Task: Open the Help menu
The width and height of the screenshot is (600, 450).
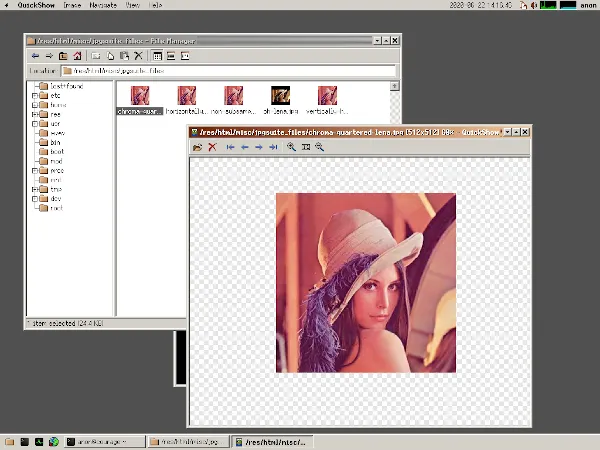Action: [155, 5]
